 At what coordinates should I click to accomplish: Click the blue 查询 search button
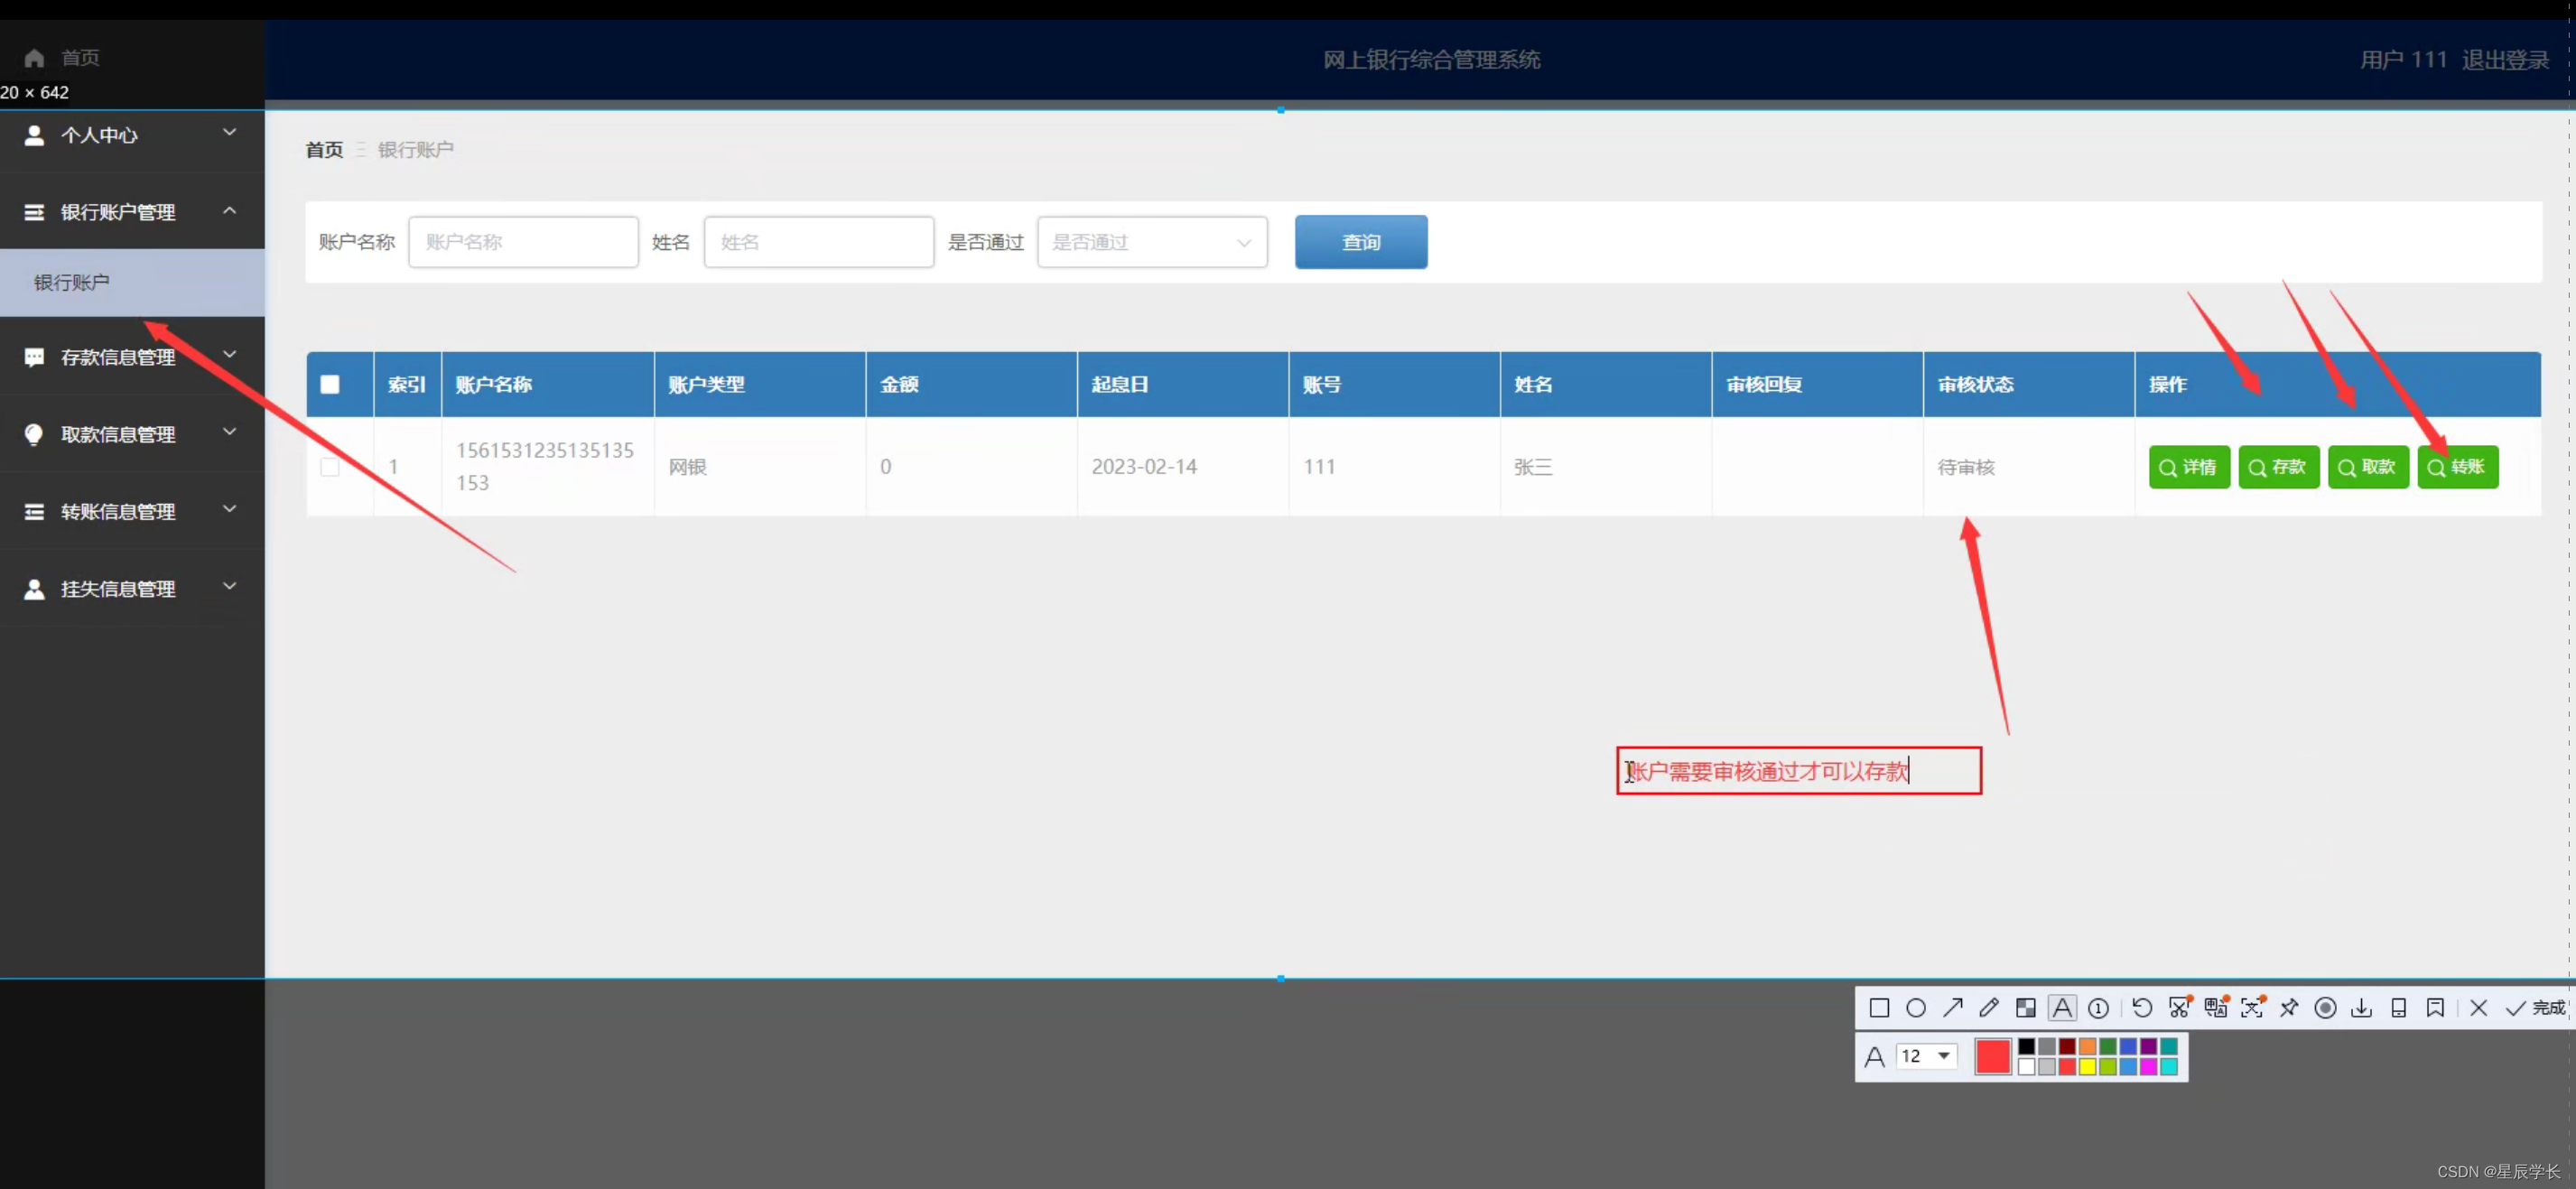tap(1360, 242)
